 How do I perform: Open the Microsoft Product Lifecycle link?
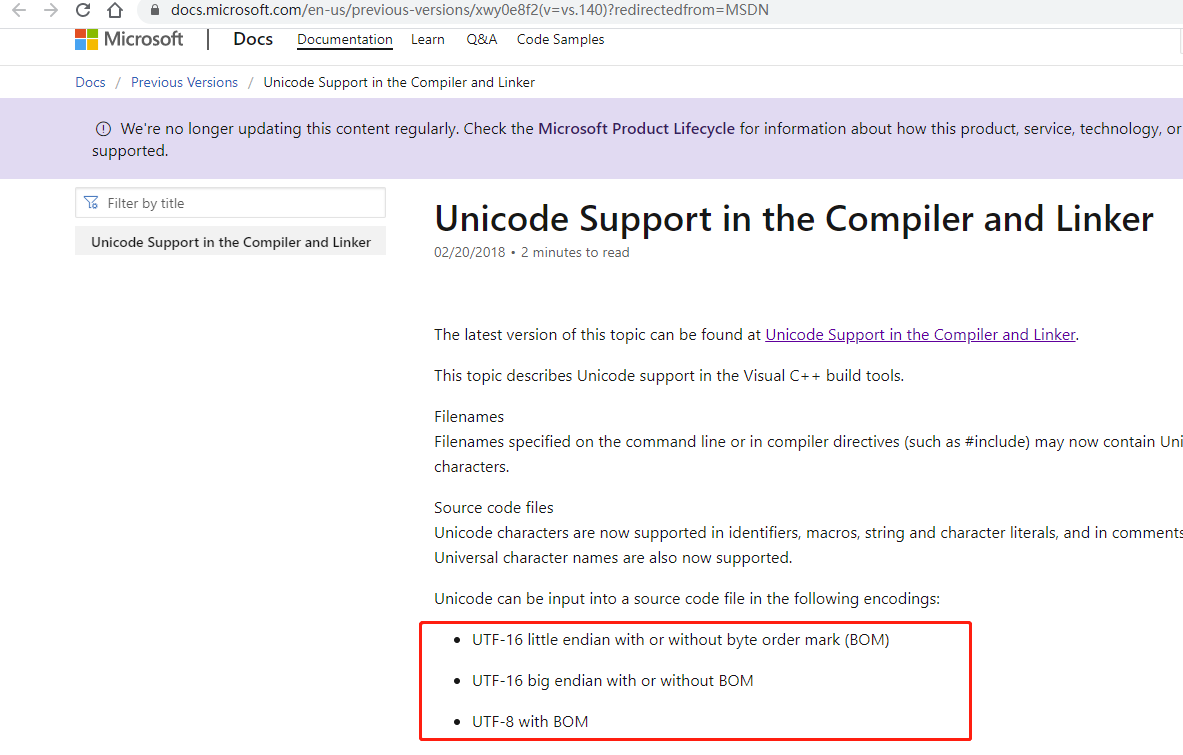tap(636, 129)
